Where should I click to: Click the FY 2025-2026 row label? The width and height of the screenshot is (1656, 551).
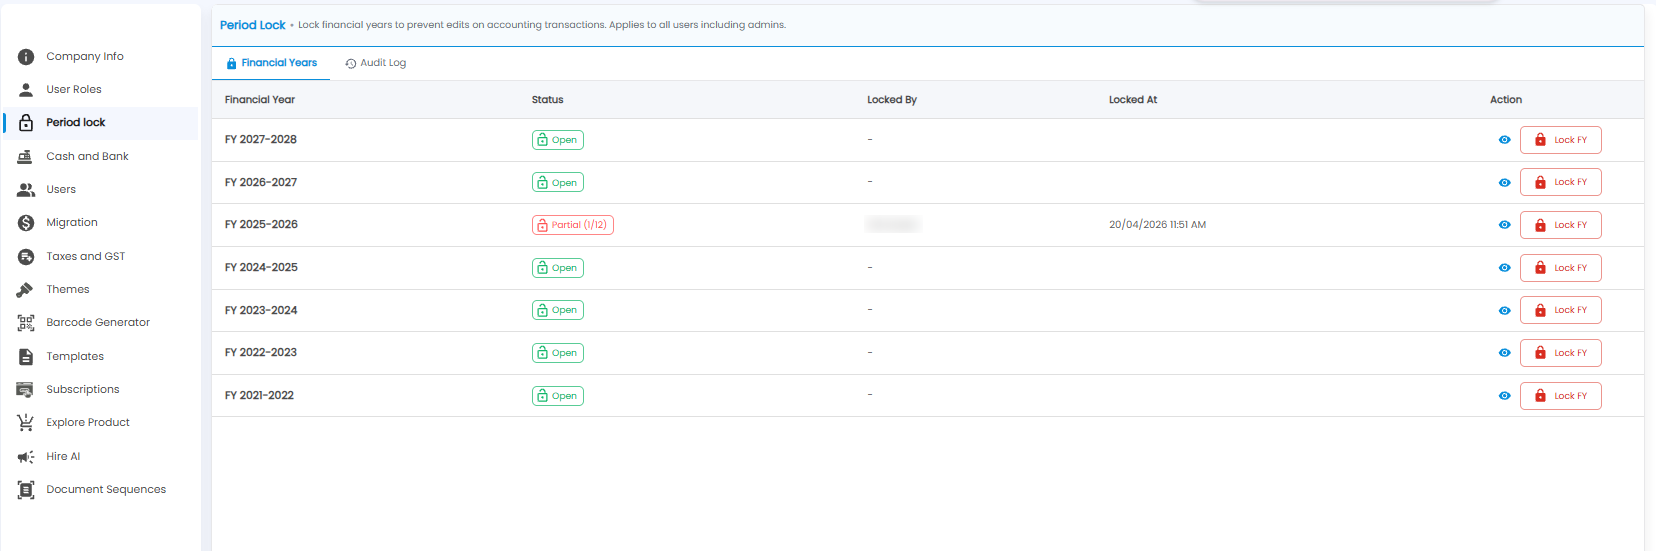[261, 225]
